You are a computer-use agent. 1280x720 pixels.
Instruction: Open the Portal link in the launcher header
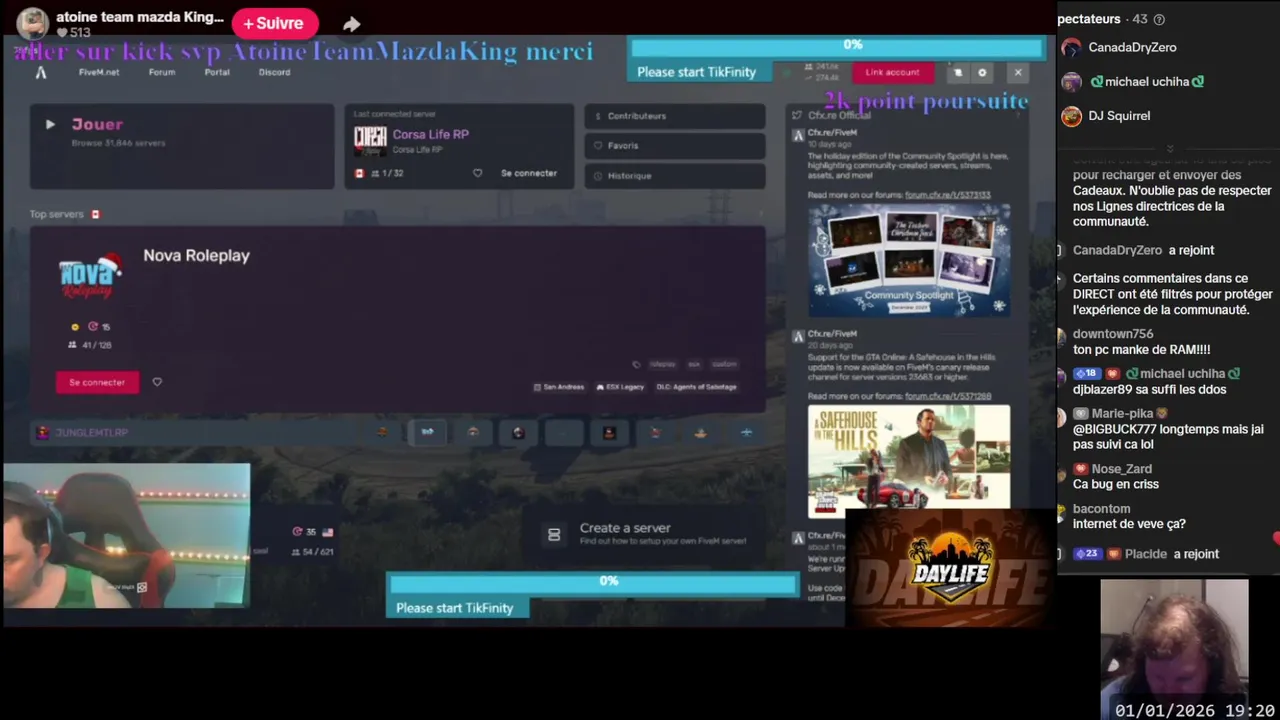[217, 72]
